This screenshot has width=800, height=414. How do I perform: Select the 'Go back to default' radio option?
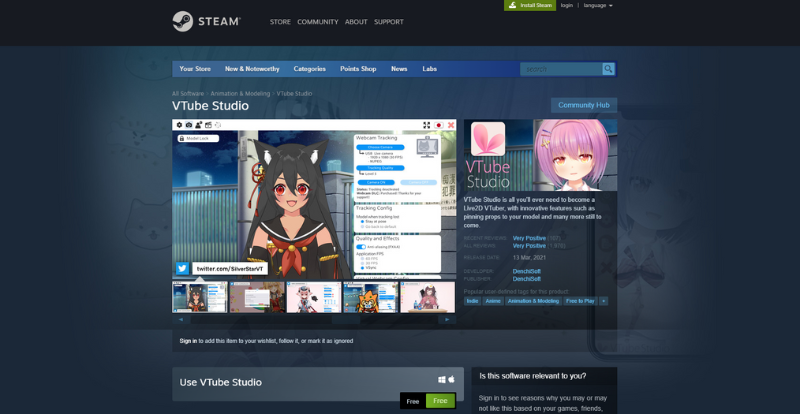pyautogui.click(x=362, y=227)
